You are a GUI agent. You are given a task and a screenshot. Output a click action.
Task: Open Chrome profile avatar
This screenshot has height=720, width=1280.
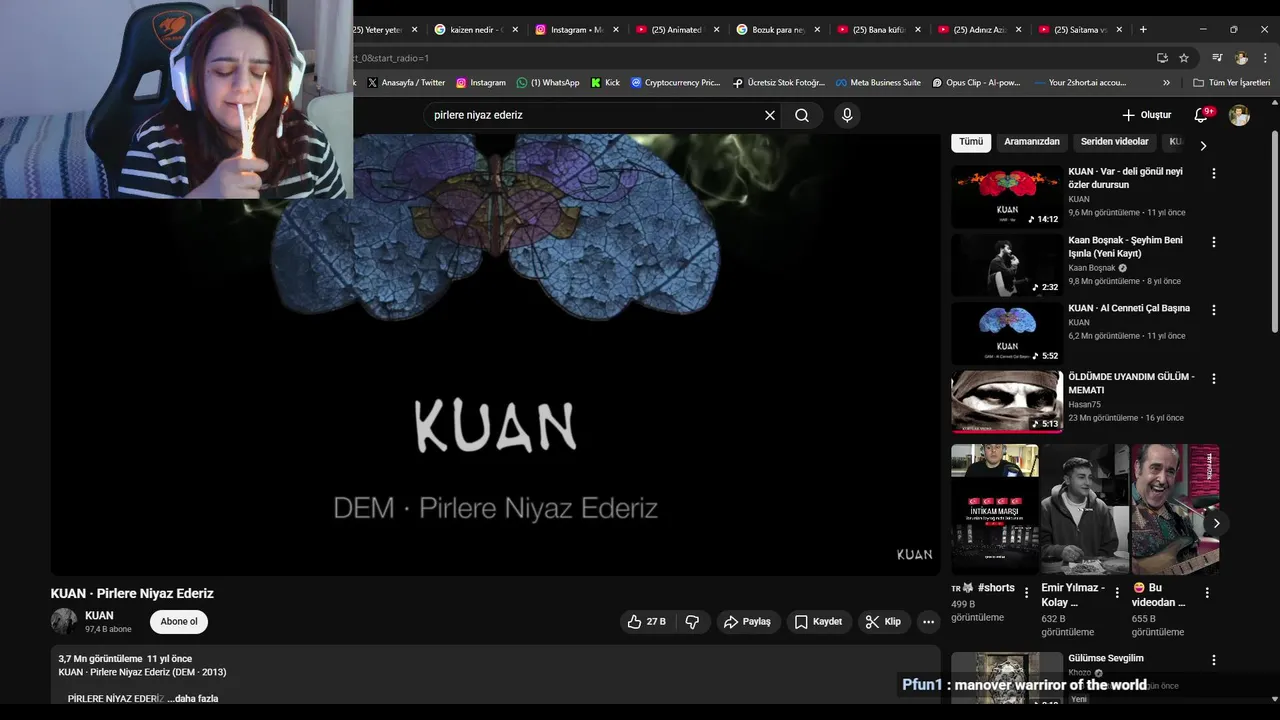tap(1241, 58)
